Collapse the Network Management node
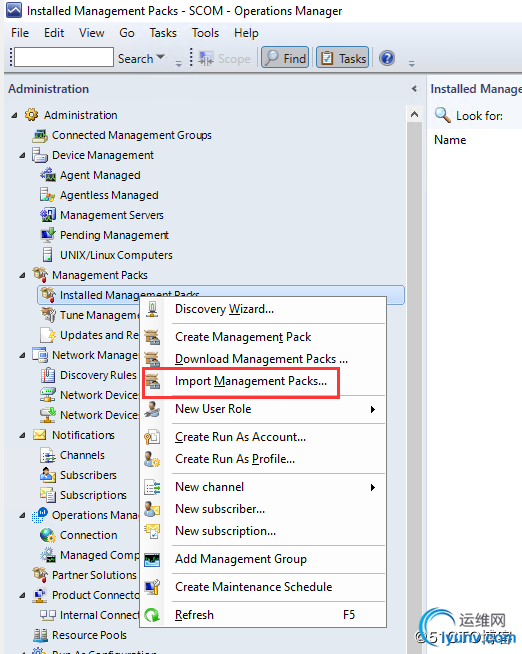Screen dimensions: 522x654 click(23, 355)
